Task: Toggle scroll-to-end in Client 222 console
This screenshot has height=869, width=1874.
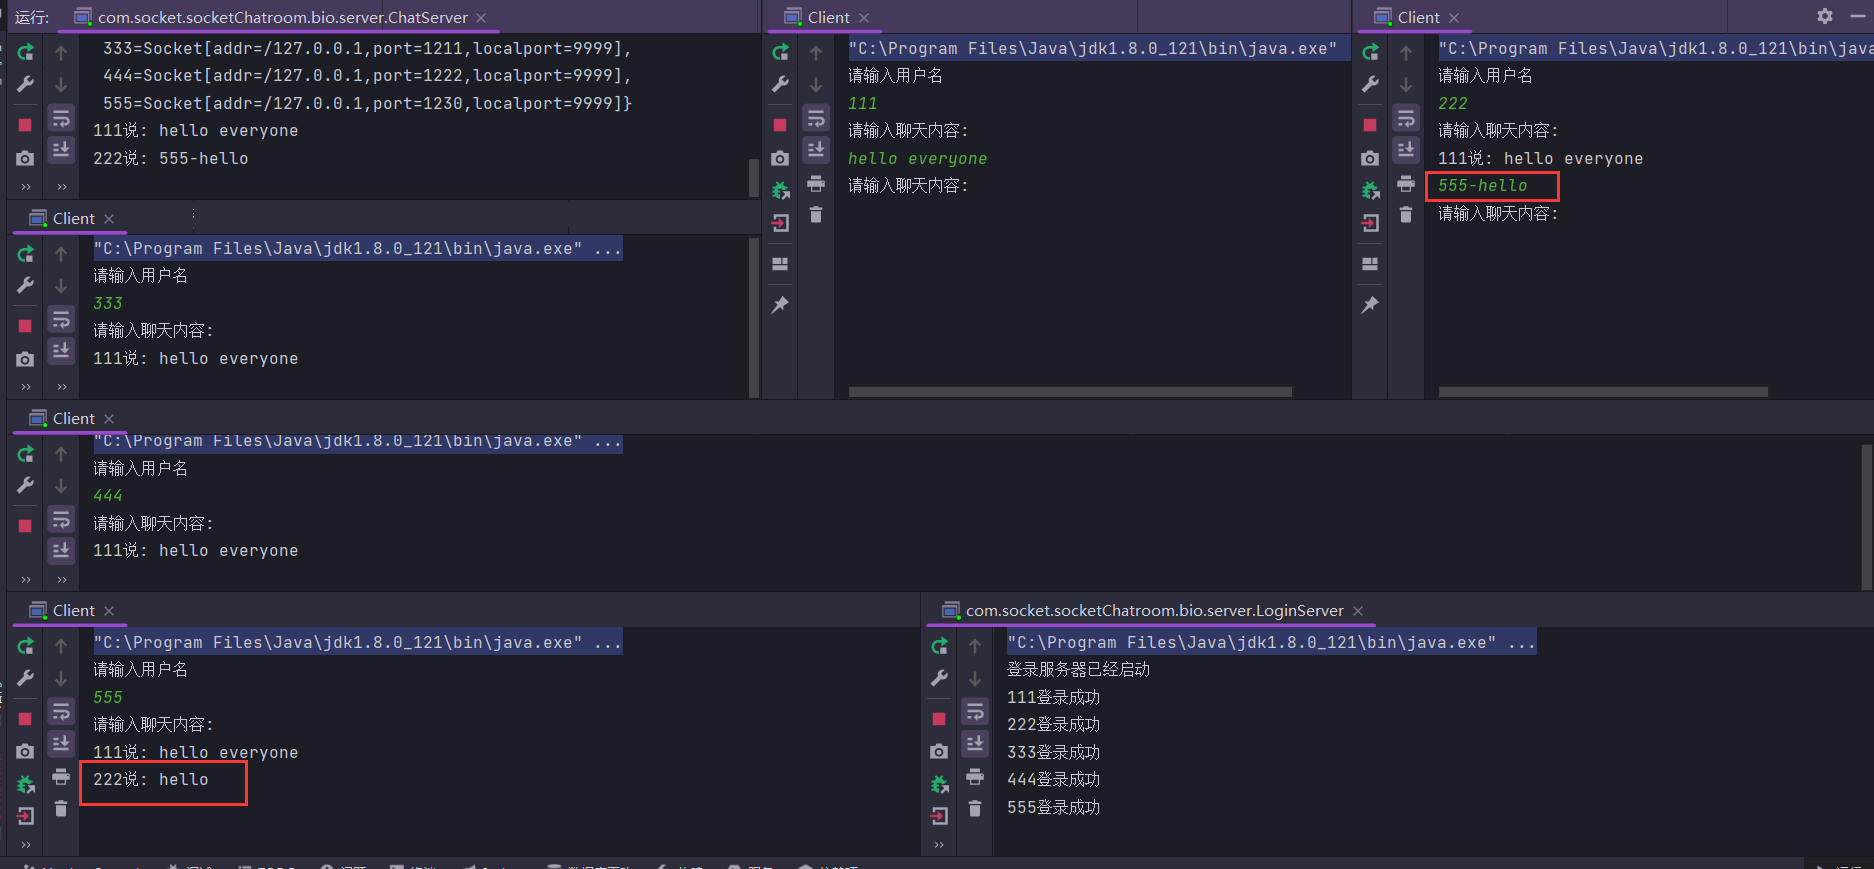Action: [x=1406, y=150]
